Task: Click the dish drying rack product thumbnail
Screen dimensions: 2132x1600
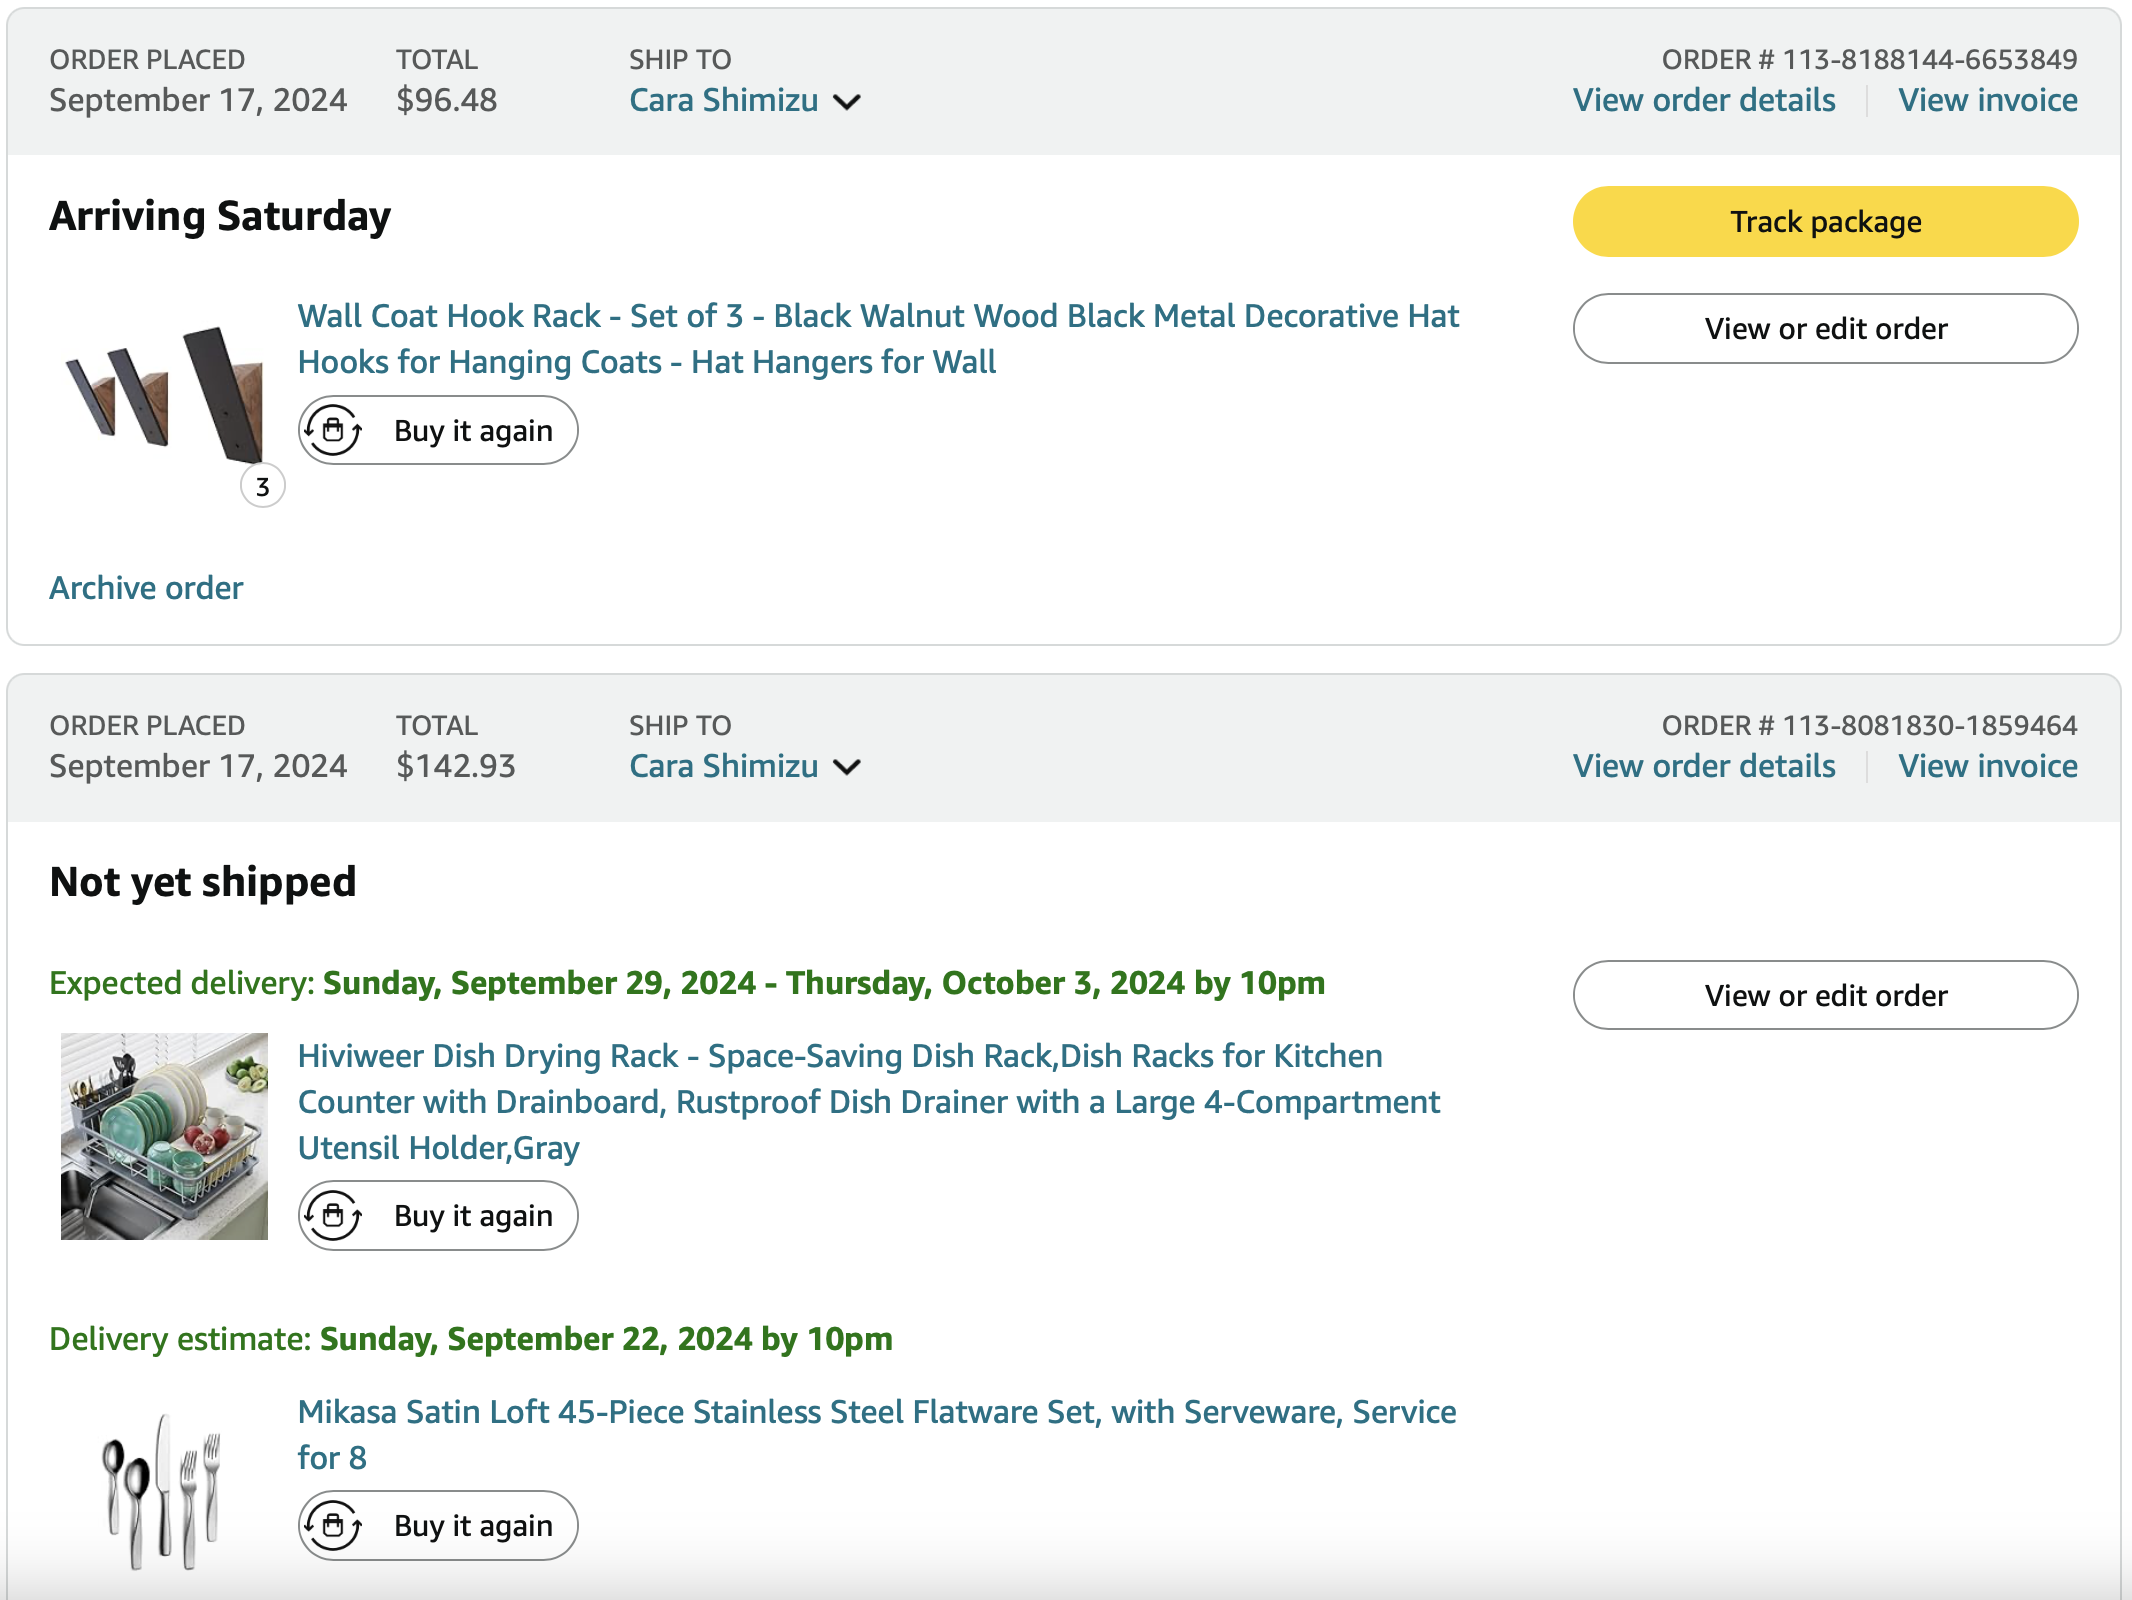Action: pos(164,1137)
